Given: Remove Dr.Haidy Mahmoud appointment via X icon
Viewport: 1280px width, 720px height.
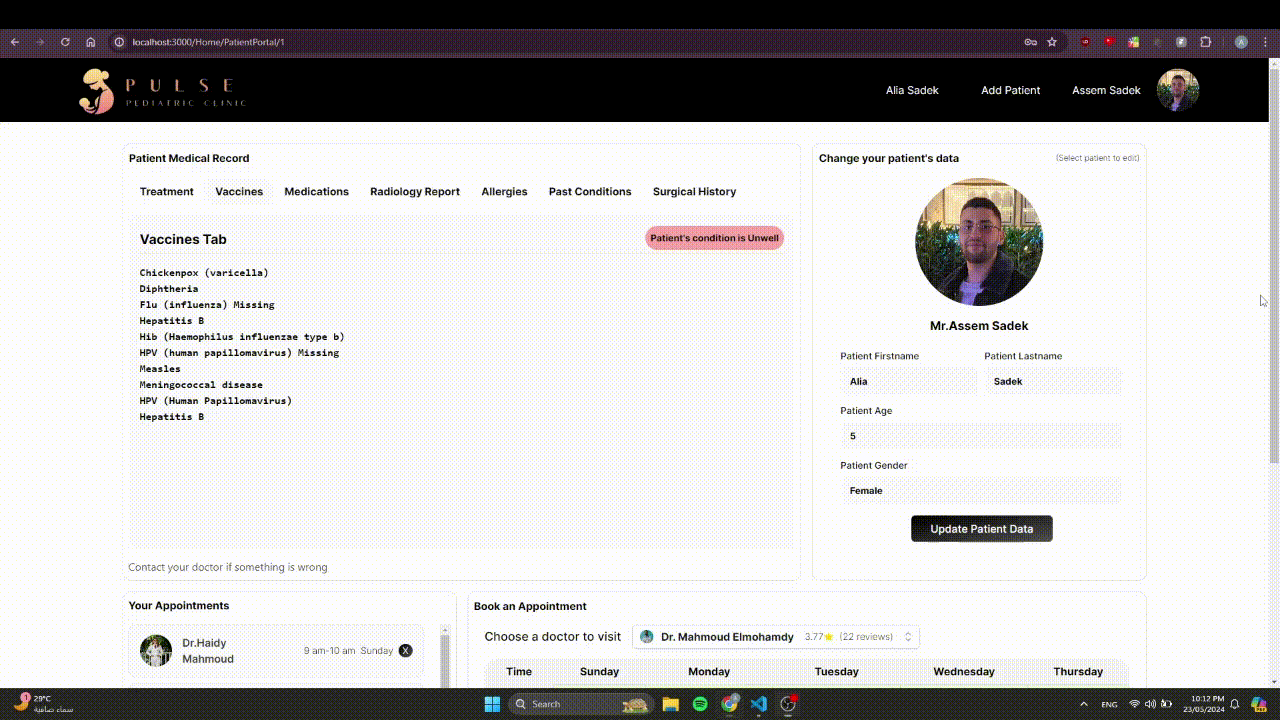Looking at the screenshot, I should point(405,650).
